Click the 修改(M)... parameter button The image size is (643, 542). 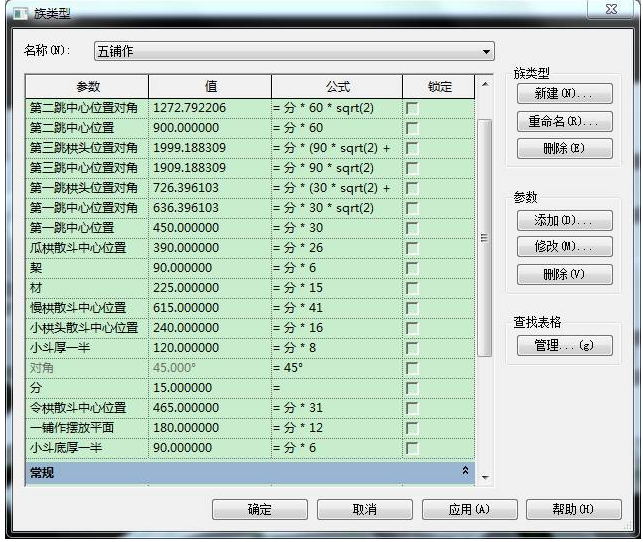[564, 247]
